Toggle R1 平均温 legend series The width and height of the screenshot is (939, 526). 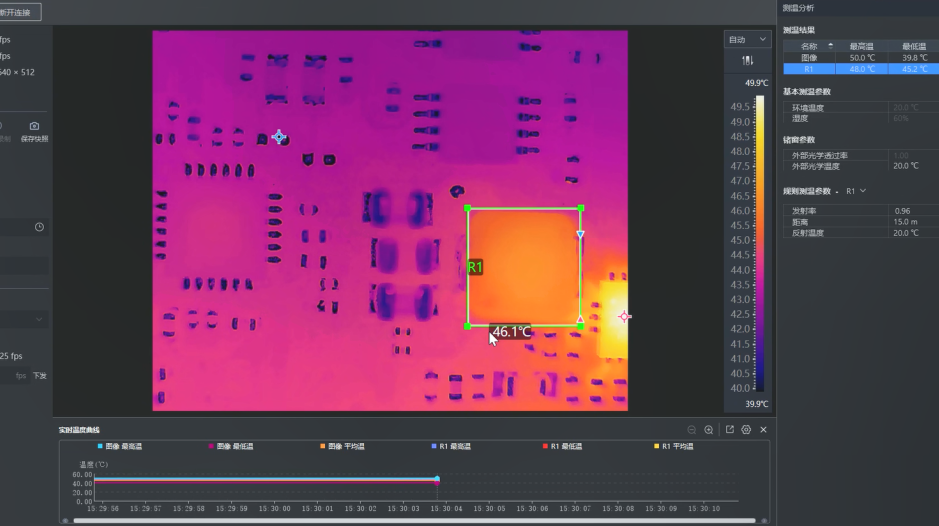674,446
